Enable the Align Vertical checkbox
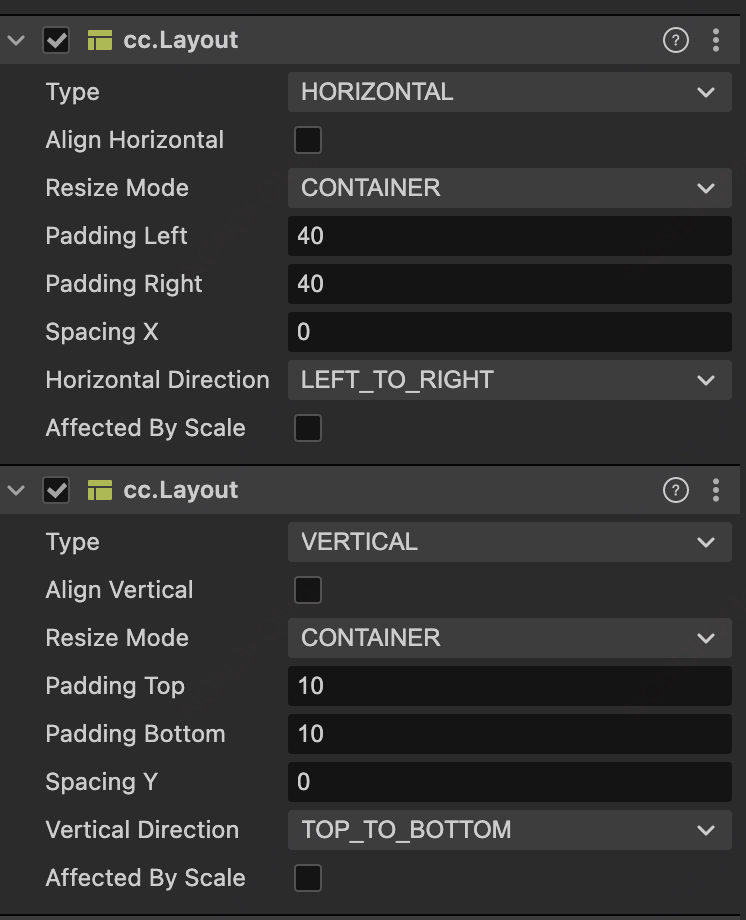Viewport: 746px width, 920px height. click(x=308, y=590)
